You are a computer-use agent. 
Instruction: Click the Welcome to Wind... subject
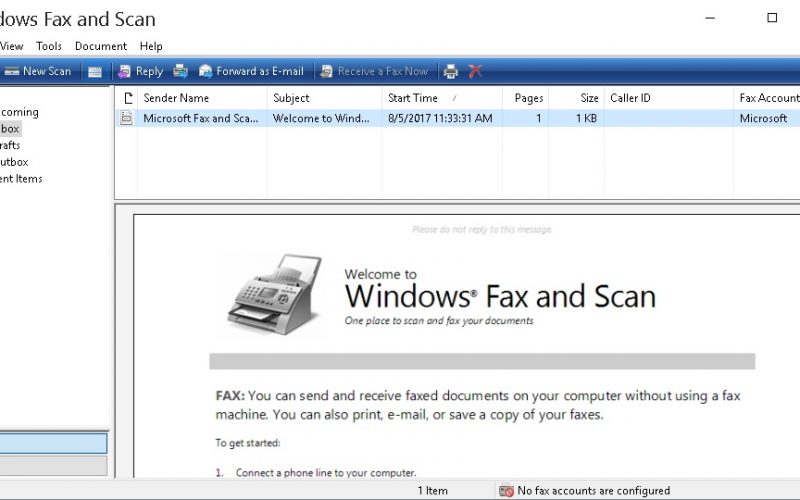pyautogui.click(x=321, y=118)
